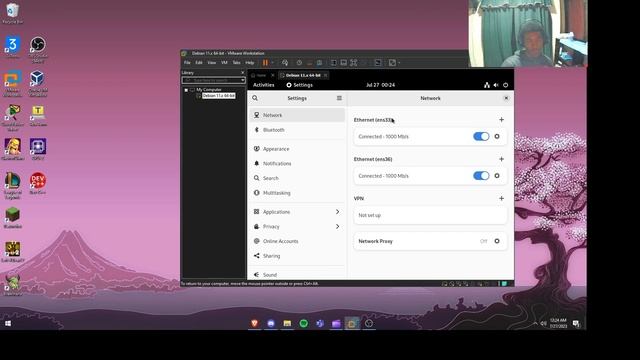Click the VMware console view toolbar icon

point(378,63)
